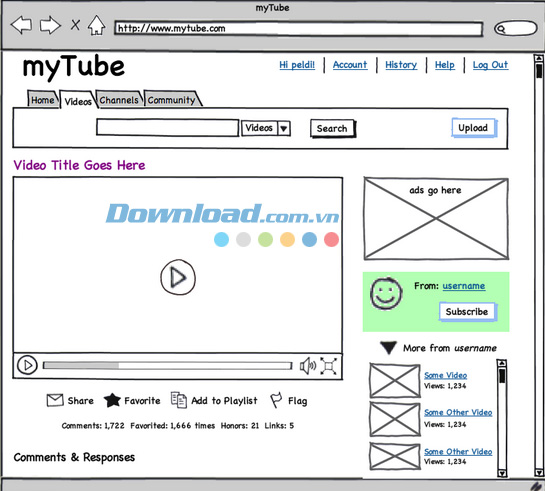Click the browser forward arrow
The height and width of the screenshot is (491, 545).
pyautogui.click(x=50, y=25)
